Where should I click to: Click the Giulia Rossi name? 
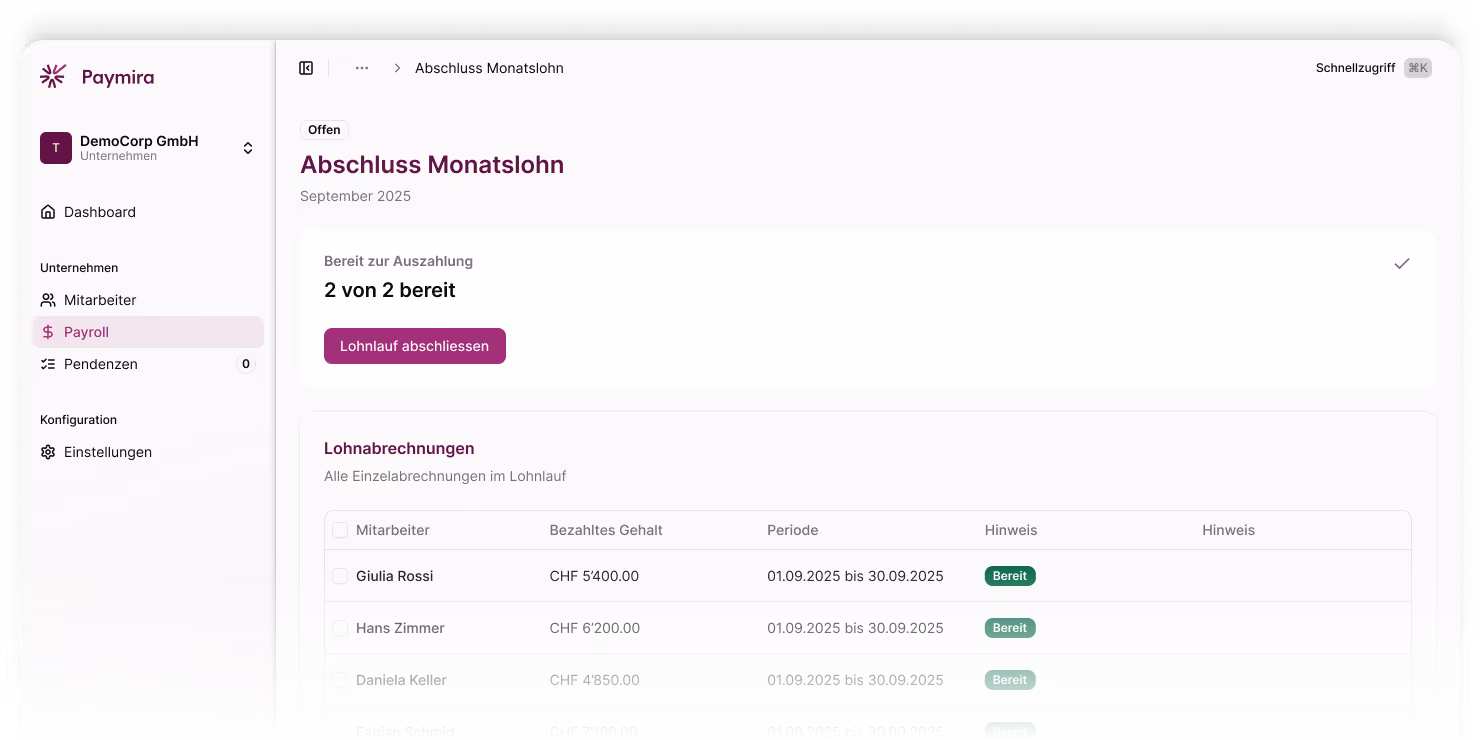(395, 576)
